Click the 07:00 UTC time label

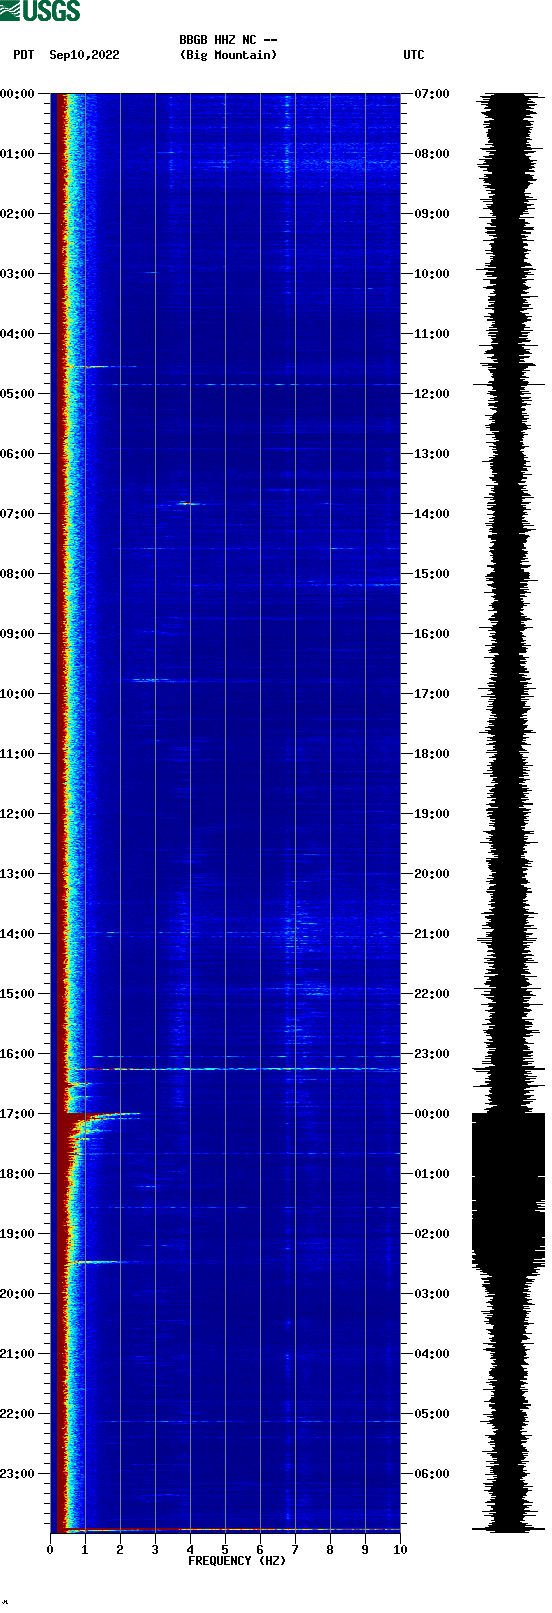click(x=432, y=94)
